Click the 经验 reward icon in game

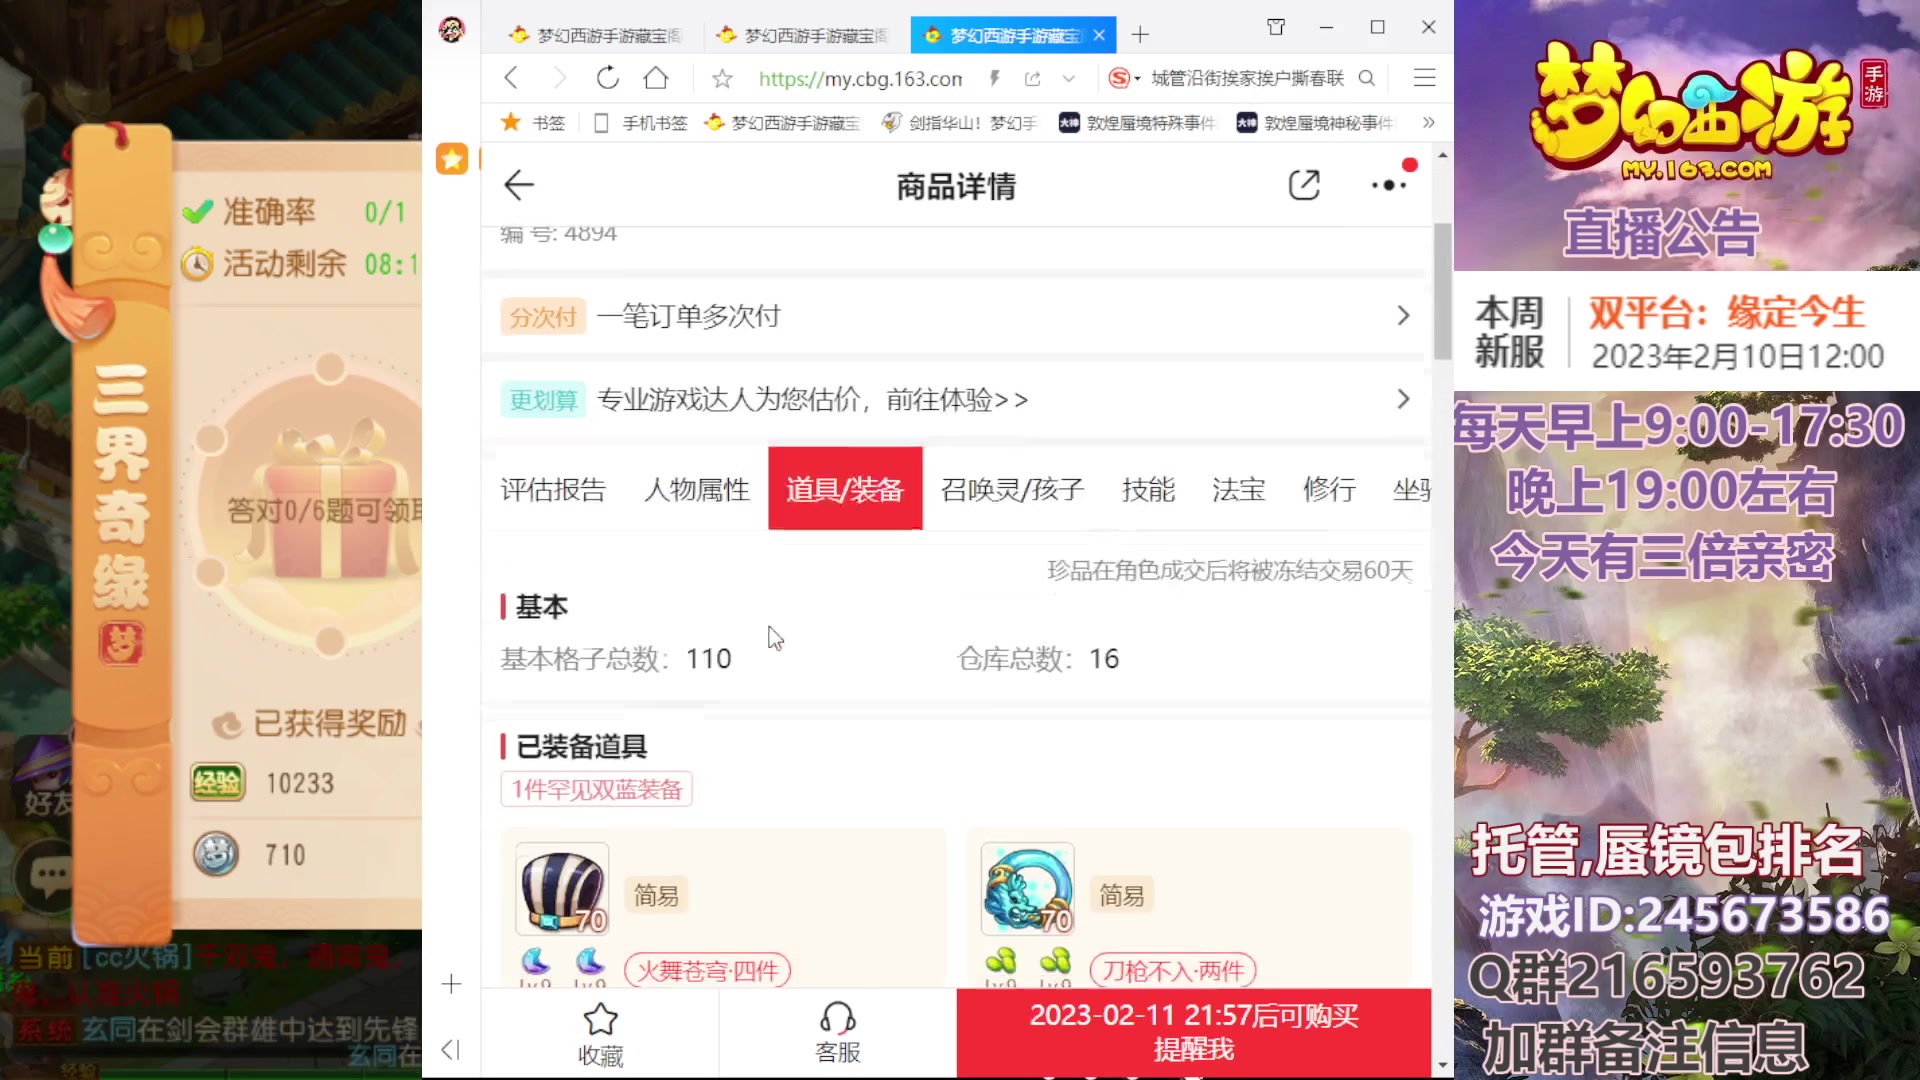point(217,782)
